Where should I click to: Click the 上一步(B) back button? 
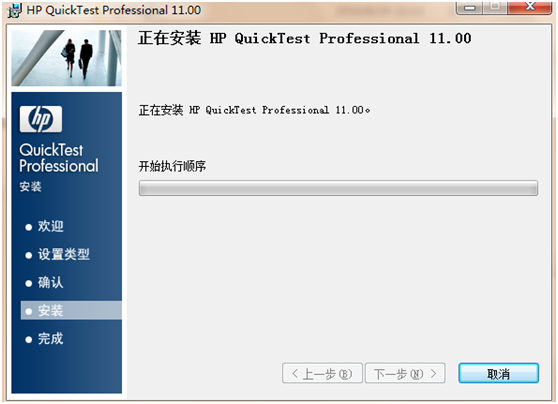pyautogui.click(x=322, y=373)
